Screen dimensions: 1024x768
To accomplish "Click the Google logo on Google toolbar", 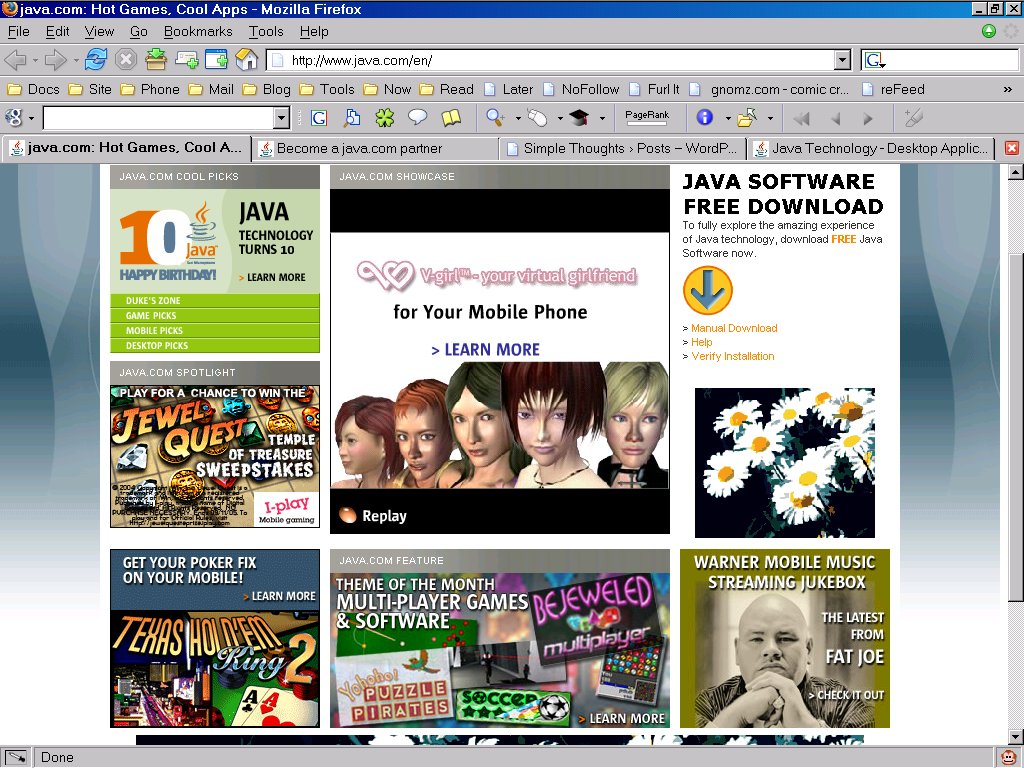I will click(13, 118).
